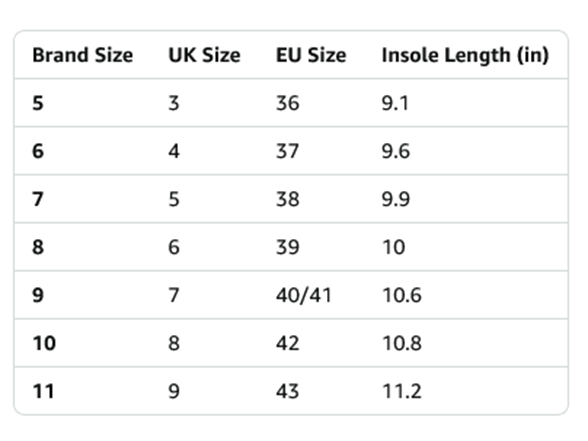Screen dimensions: 588x441
Task: Click the EU size 43 cell
Action: [288, 391]
